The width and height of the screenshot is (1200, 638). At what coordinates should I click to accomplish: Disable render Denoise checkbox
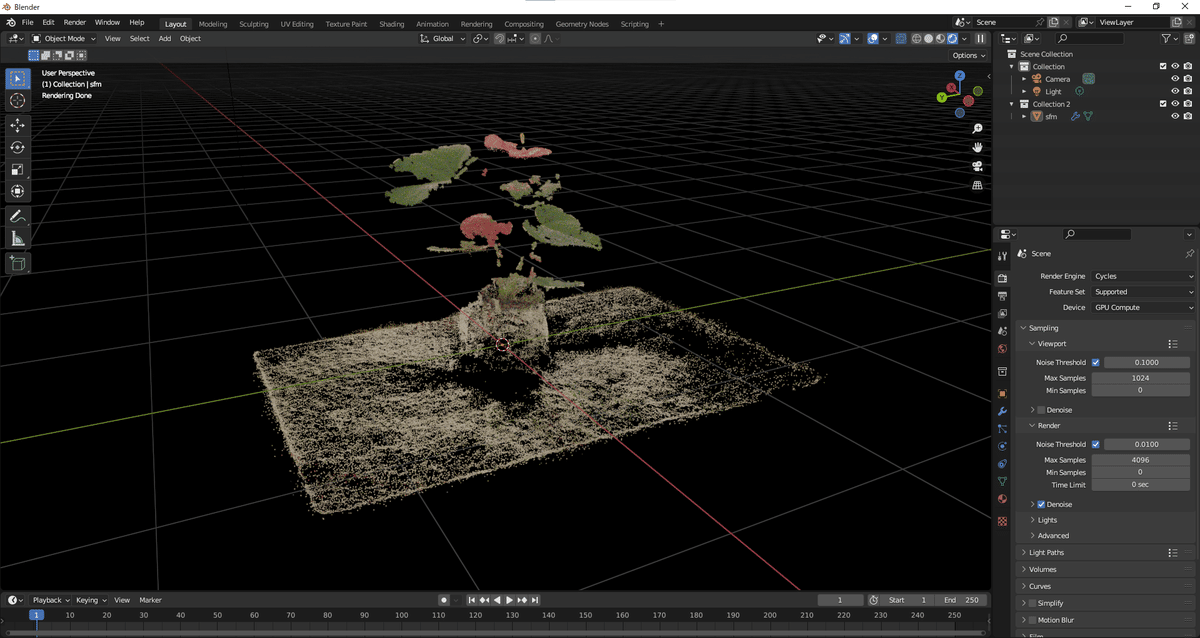coord(1041,504)
